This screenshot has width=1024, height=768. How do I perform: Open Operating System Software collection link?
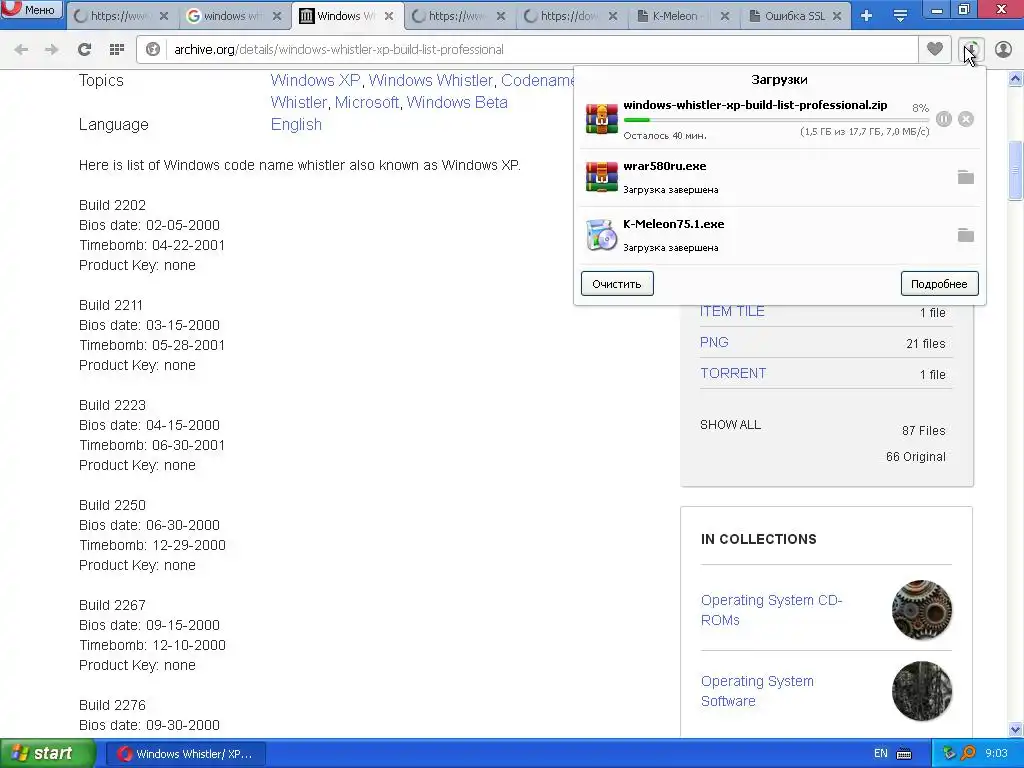(x=757, y=691)
